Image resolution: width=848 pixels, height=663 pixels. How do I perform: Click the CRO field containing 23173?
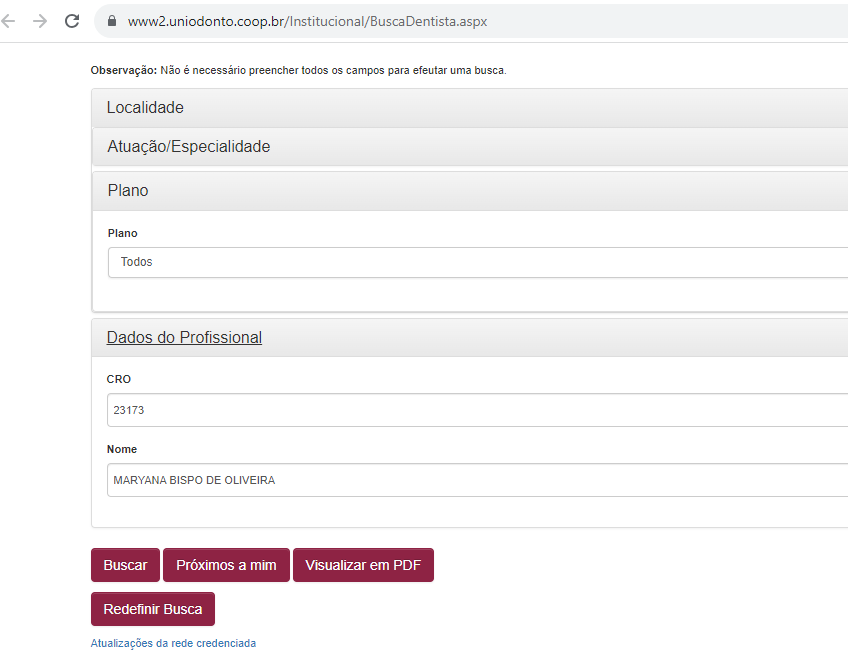[478, 410]
